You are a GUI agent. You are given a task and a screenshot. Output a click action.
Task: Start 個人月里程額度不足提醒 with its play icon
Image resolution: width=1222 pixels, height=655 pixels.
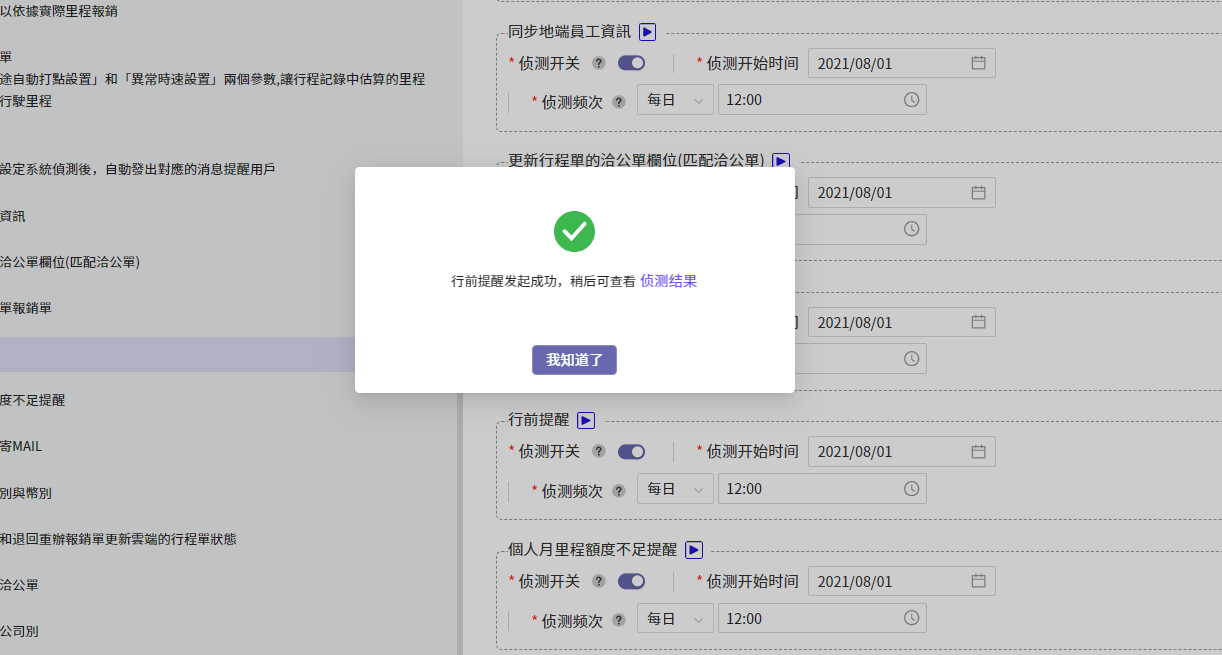pyautogui.click(x=694, y=550)
